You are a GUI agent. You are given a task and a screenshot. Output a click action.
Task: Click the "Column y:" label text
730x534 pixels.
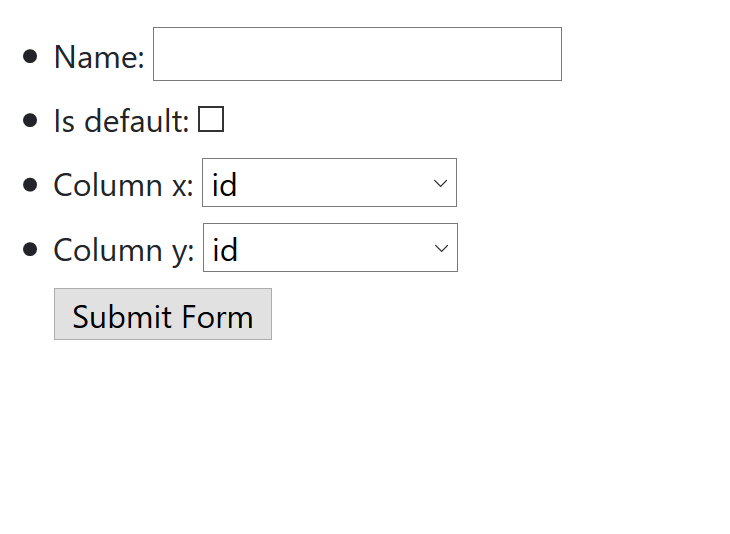pos(124,249)
